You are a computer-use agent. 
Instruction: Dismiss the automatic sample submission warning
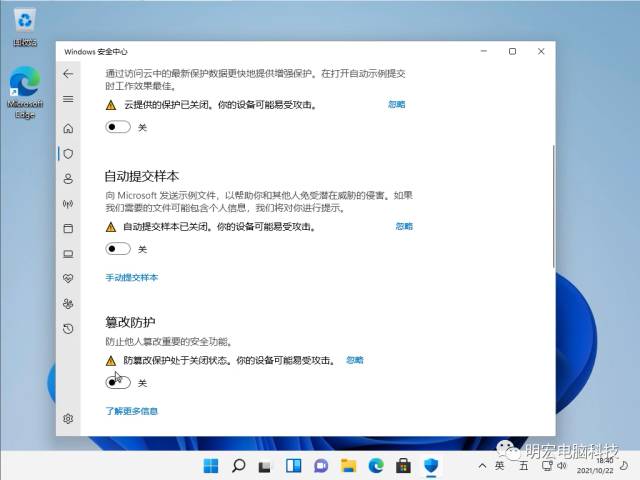click(x=404, y=226)
